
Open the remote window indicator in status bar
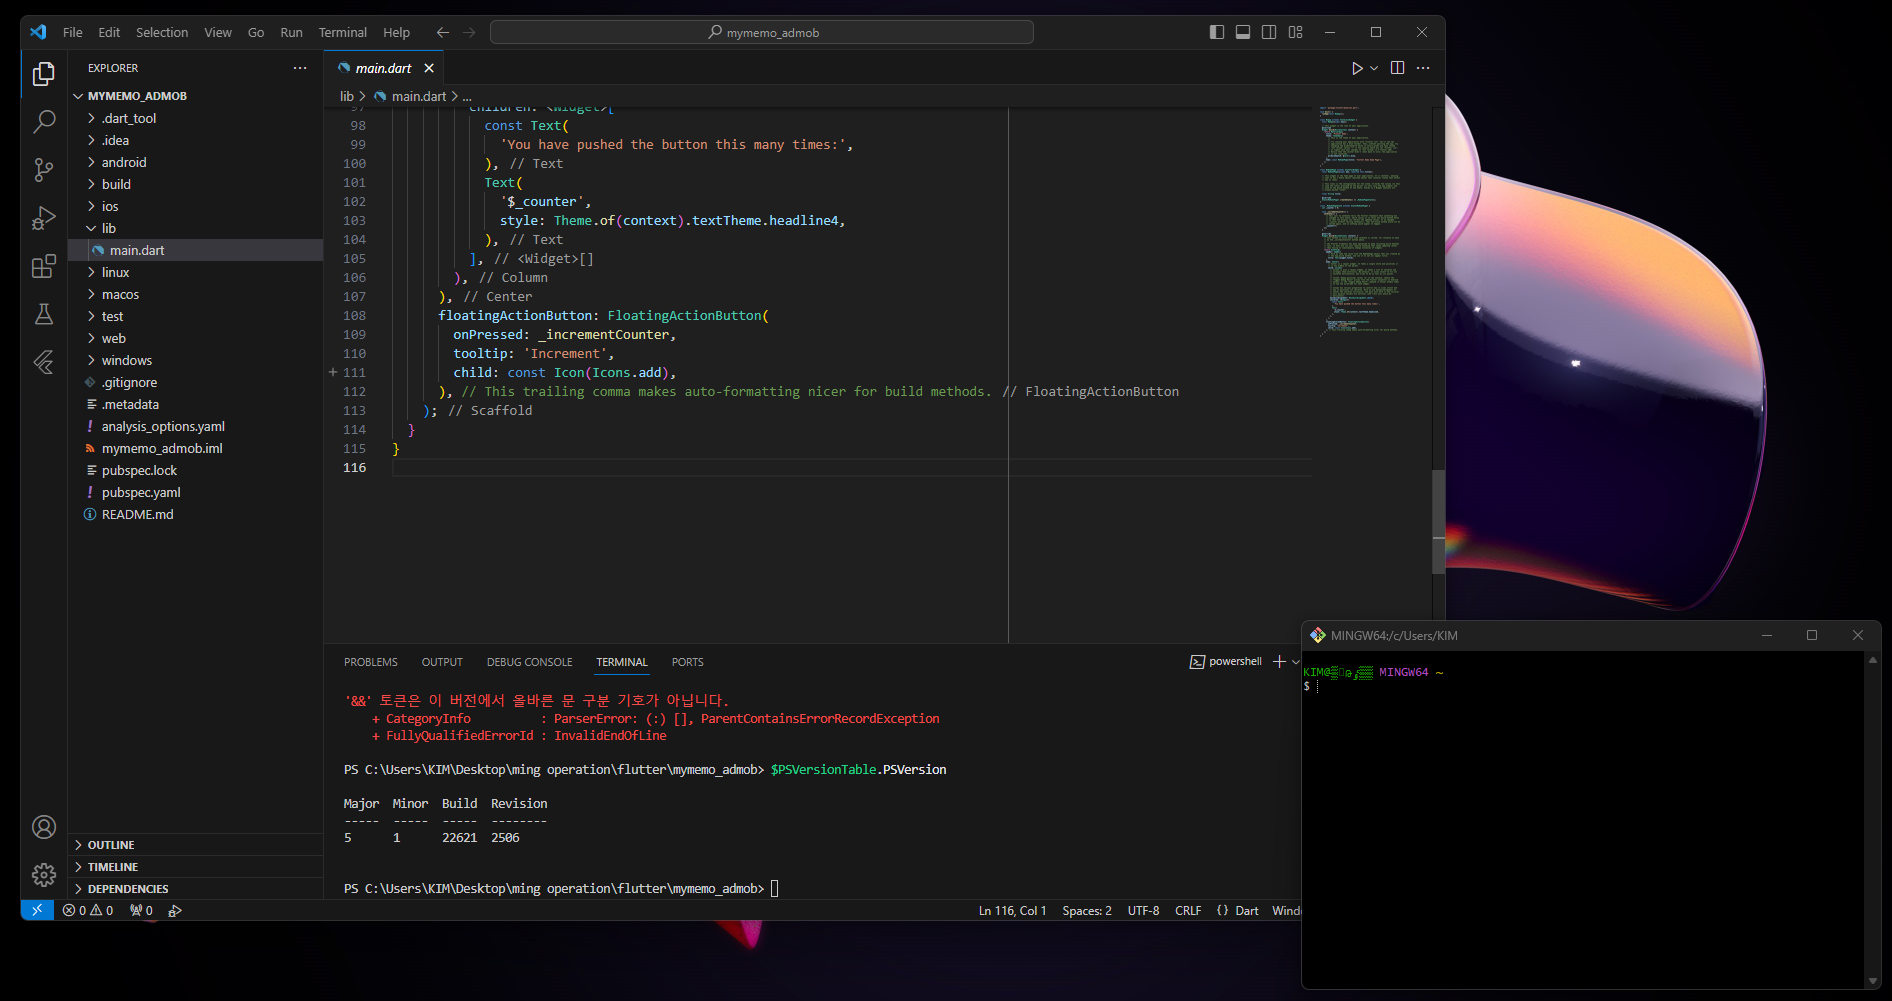(x=37, y=910)
